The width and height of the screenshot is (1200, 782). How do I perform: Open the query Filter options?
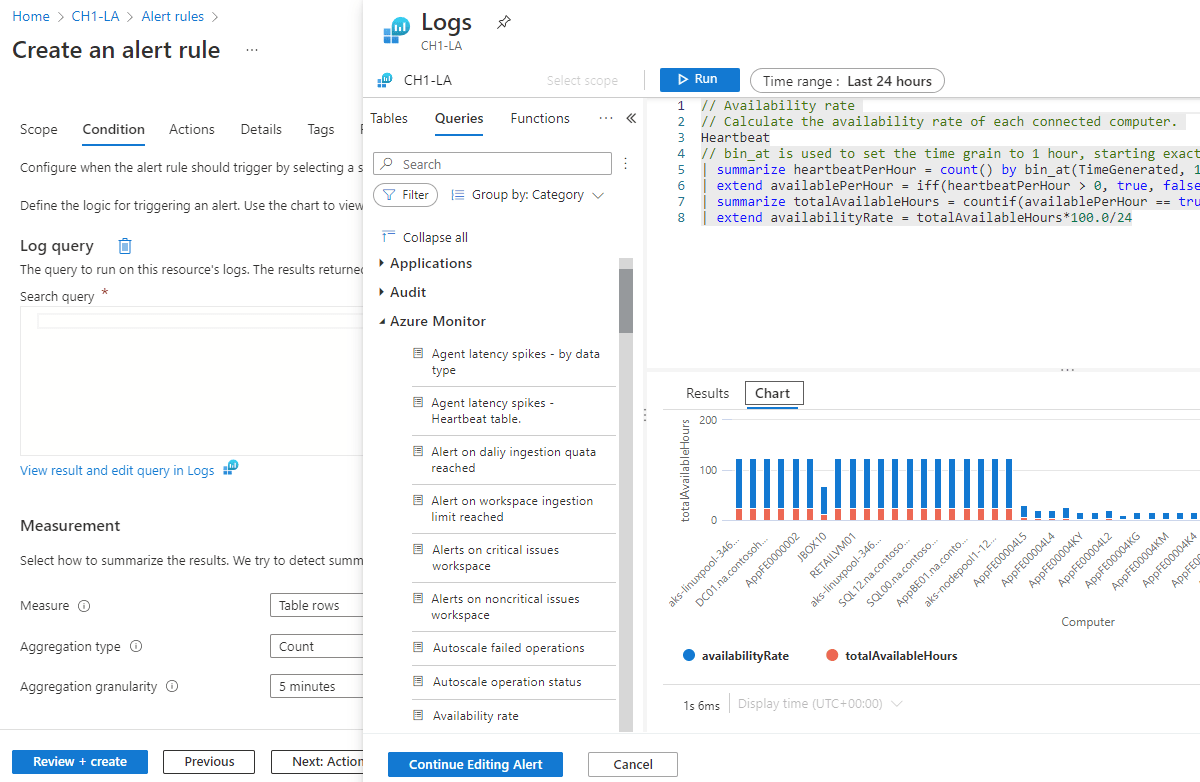pos(405,195)
